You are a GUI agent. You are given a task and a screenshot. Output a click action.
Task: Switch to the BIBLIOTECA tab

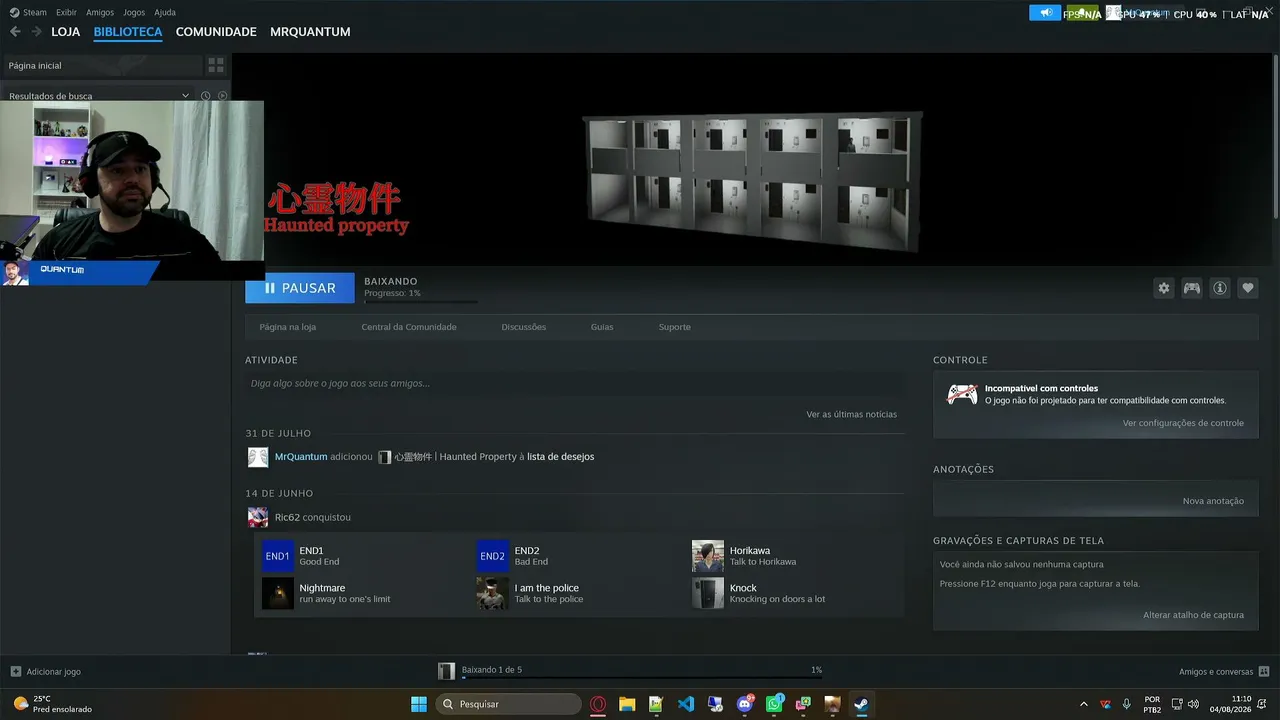point(128,32)
